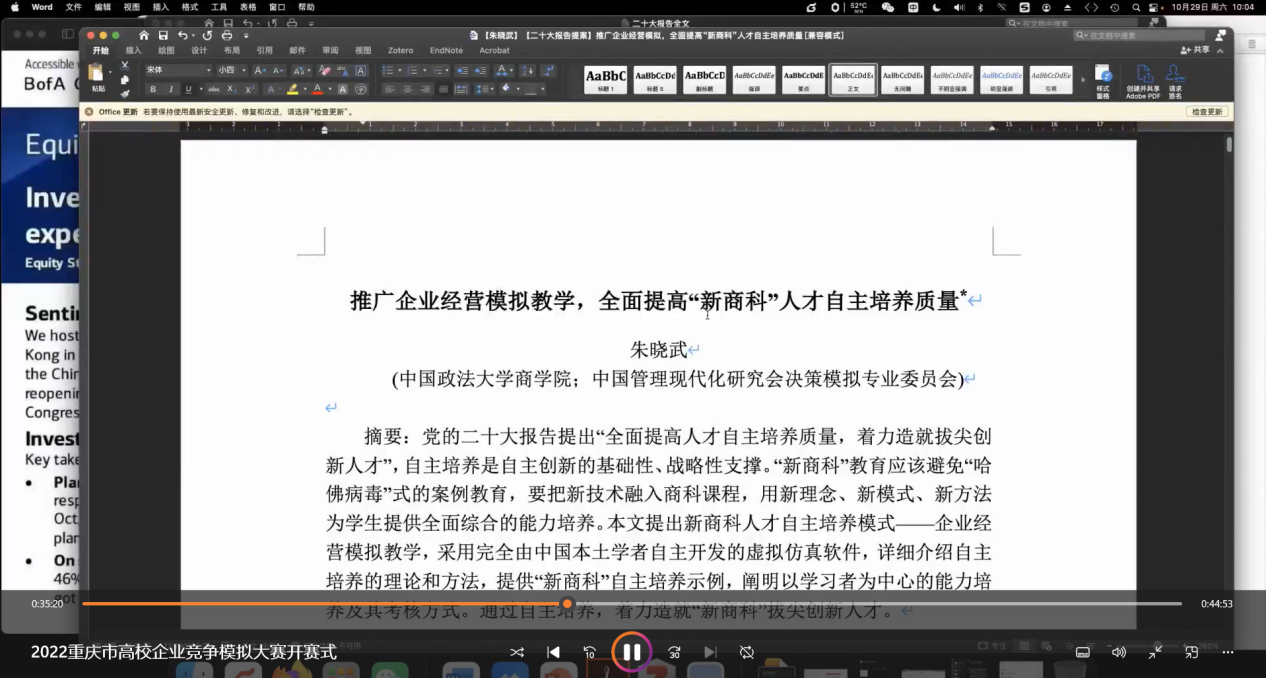Viewport: 1266px width, 678px height.
Task: Expand highlight color dropdown arrow
Action: coord(305,89)
